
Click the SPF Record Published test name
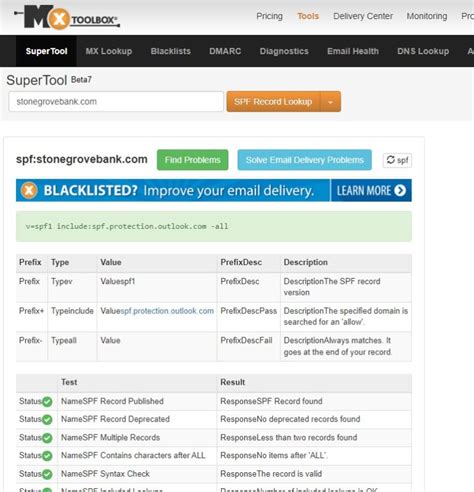point(112,401)
